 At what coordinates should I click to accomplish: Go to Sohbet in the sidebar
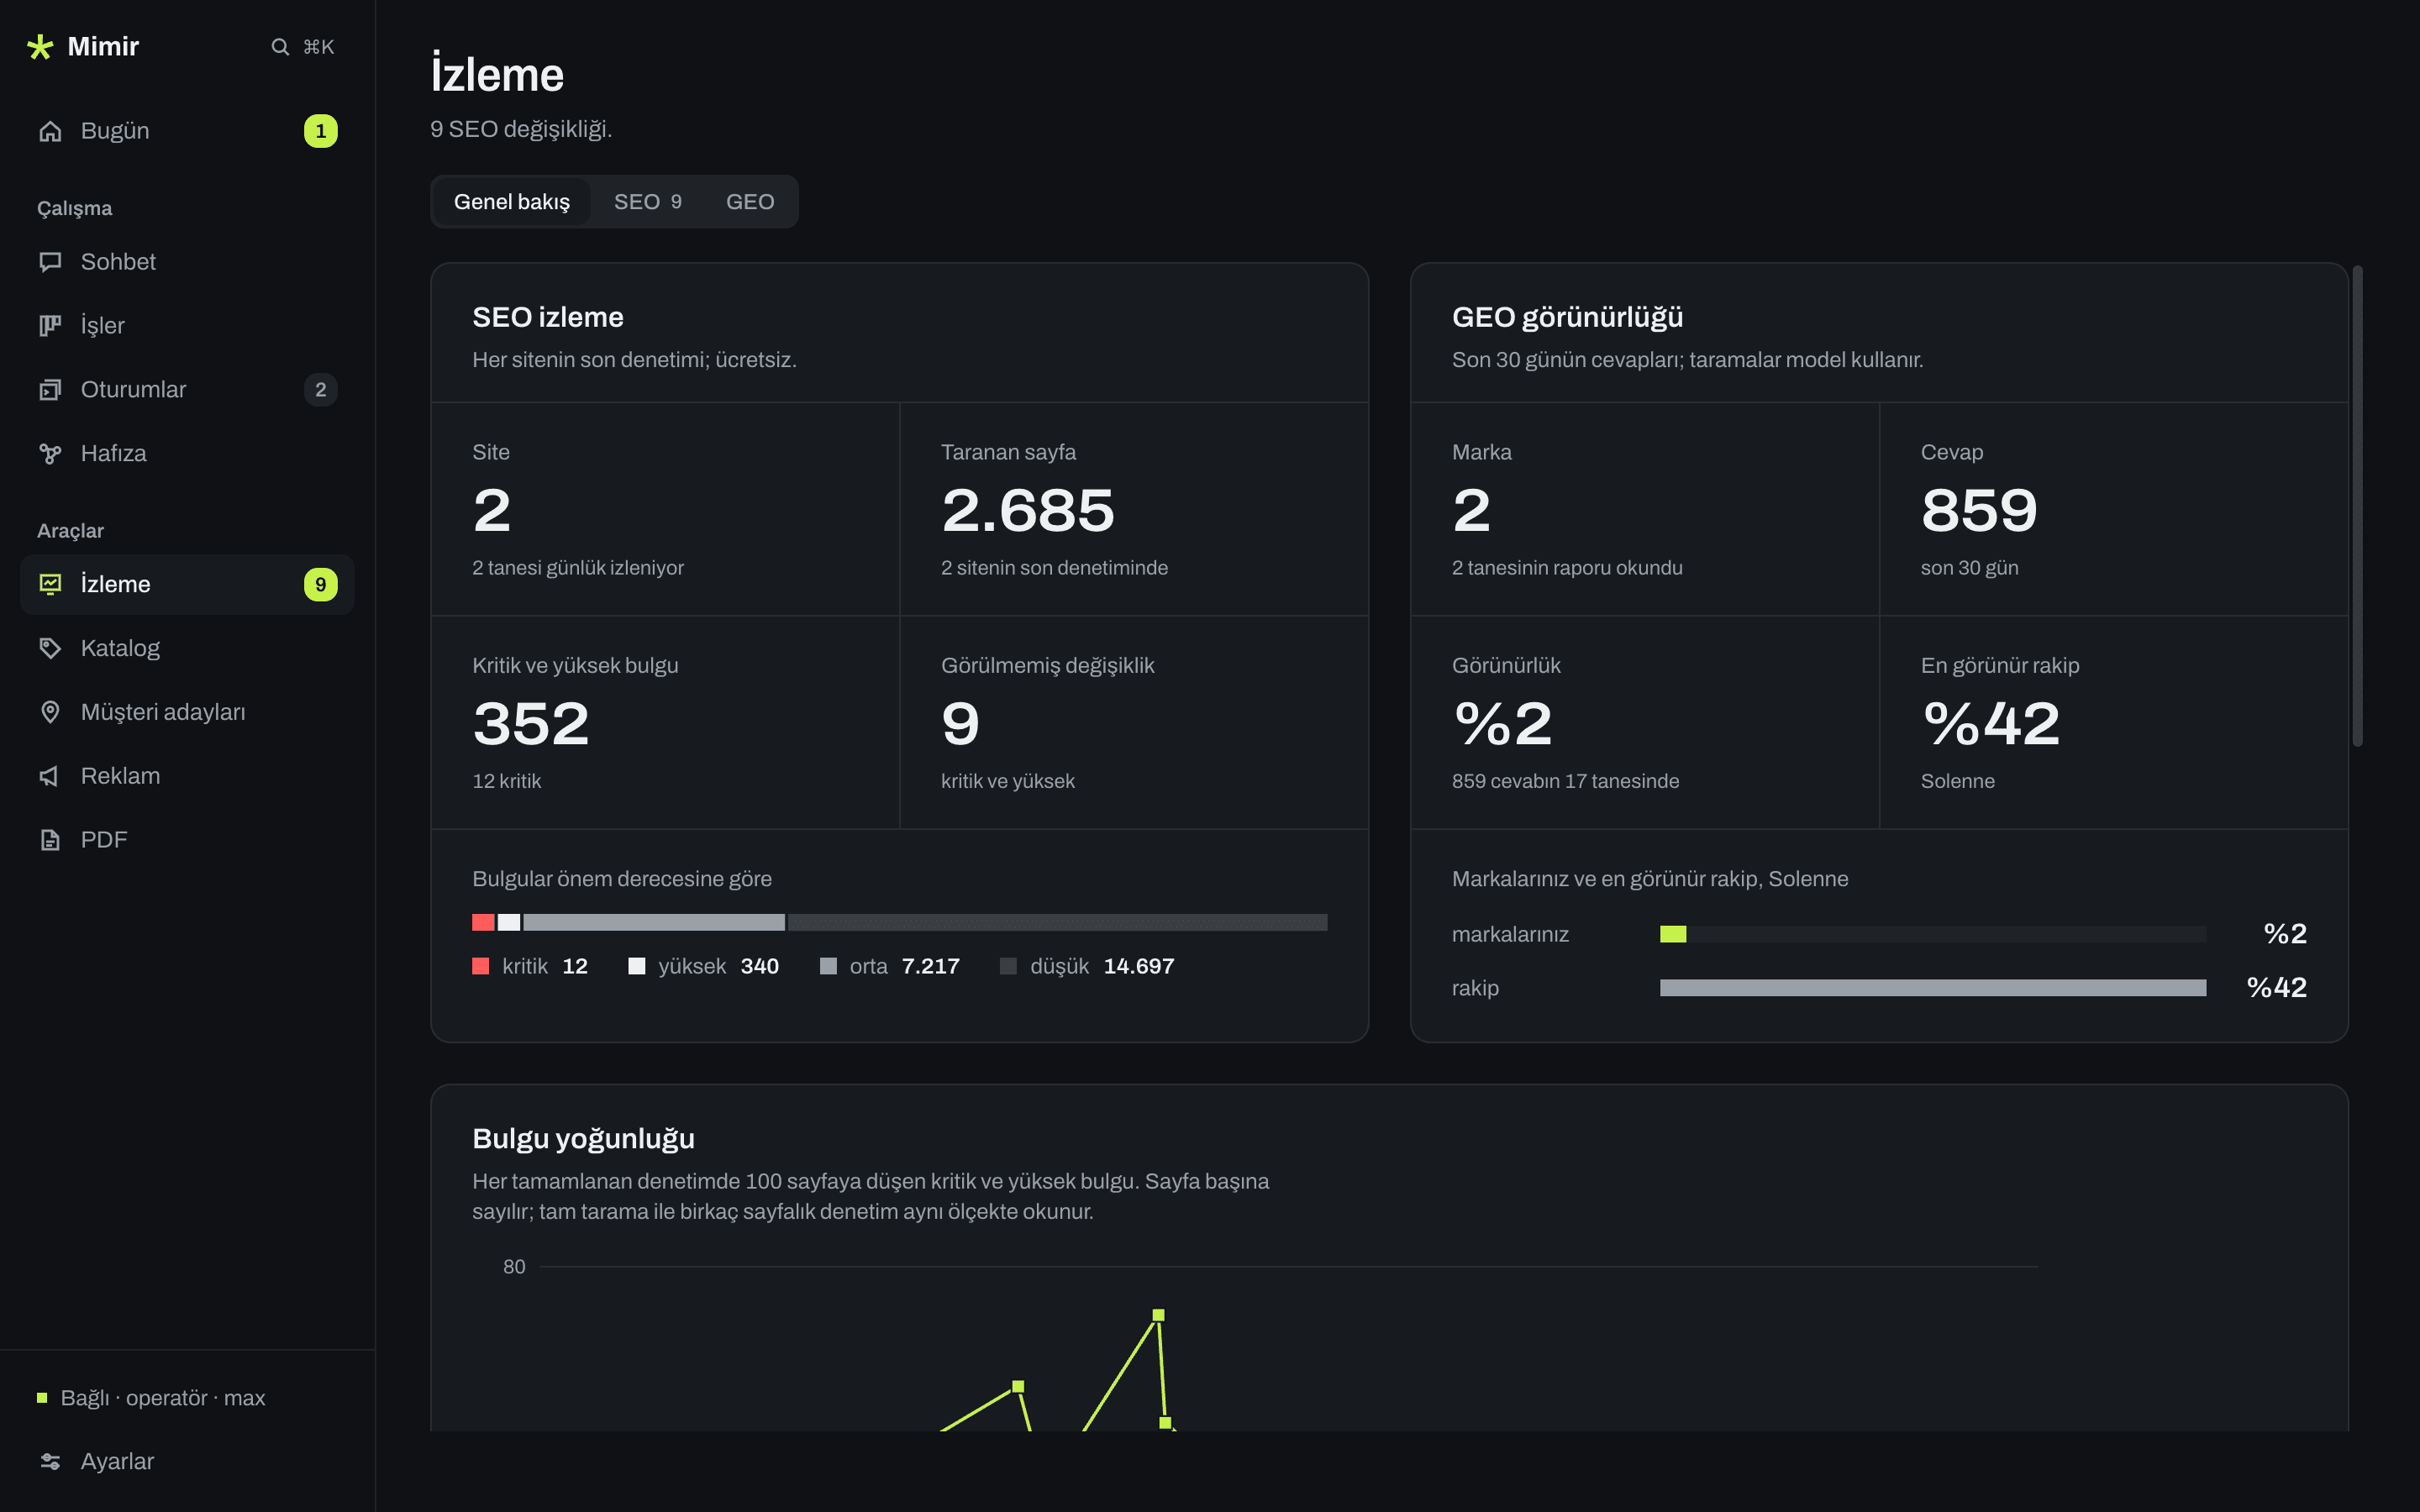coord(187,262)
